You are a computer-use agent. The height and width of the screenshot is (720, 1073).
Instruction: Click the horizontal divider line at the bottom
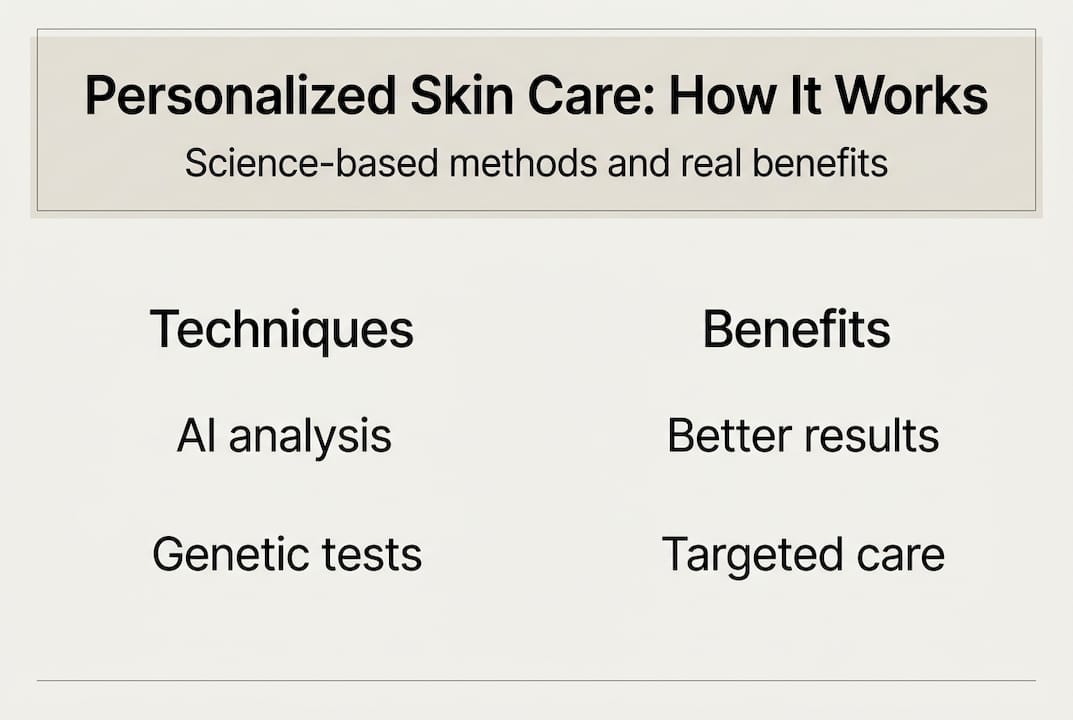(536, 681)
